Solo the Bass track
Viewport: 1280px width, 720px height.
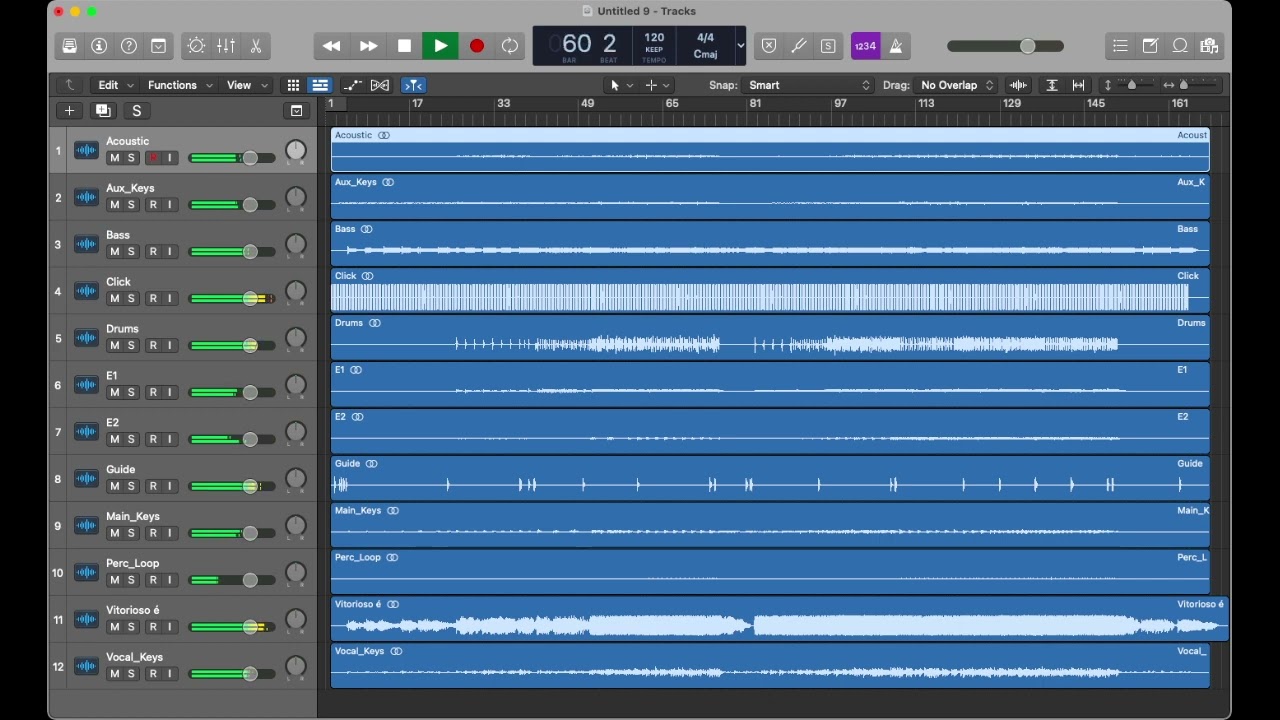131,252
